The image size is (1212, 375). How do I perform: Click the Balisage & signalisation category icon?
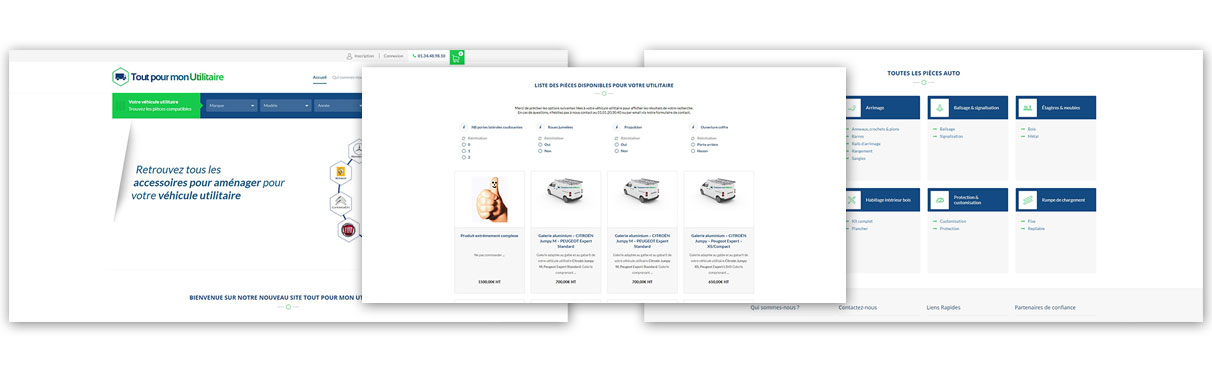[x=939, y=108]
